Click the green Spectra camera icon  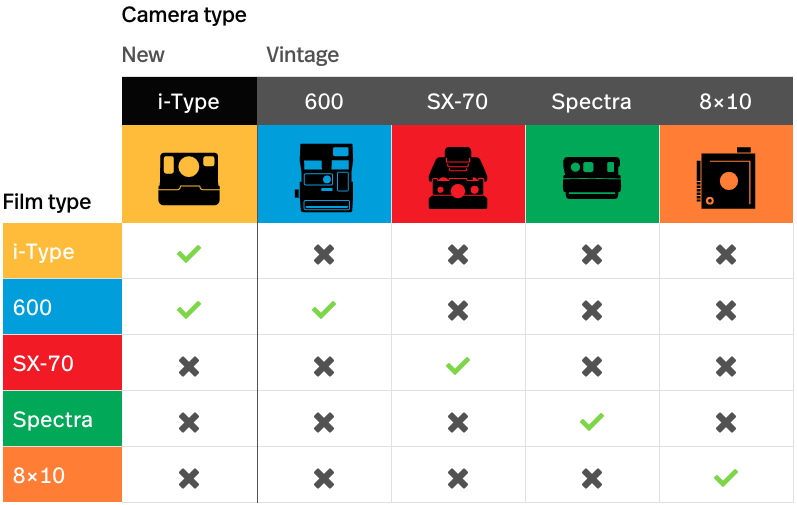coord(592,177)
